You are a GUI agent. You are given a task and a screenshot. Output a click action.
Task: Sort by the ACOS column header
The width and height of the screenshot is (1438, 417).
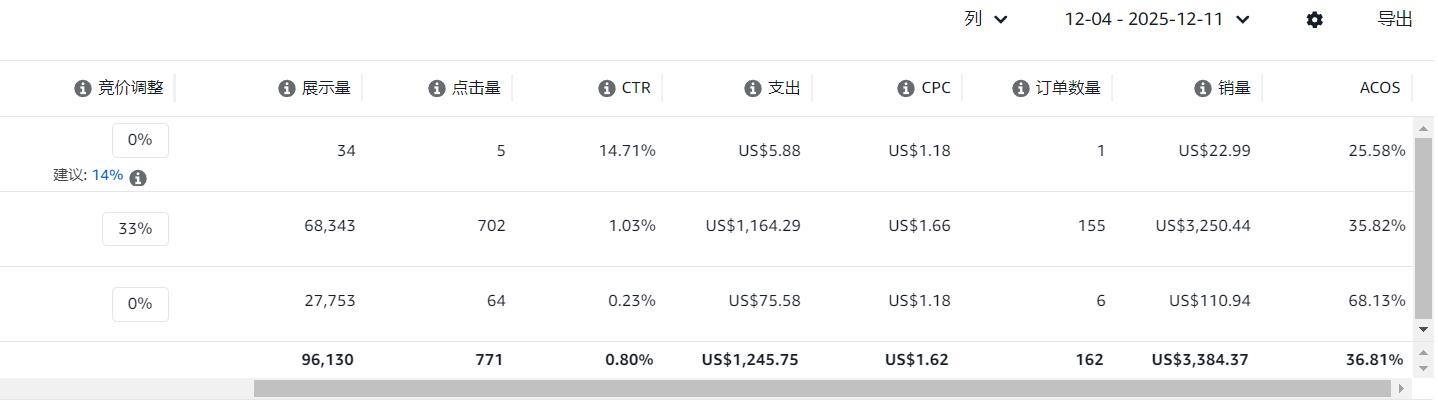click(1380, 88)
